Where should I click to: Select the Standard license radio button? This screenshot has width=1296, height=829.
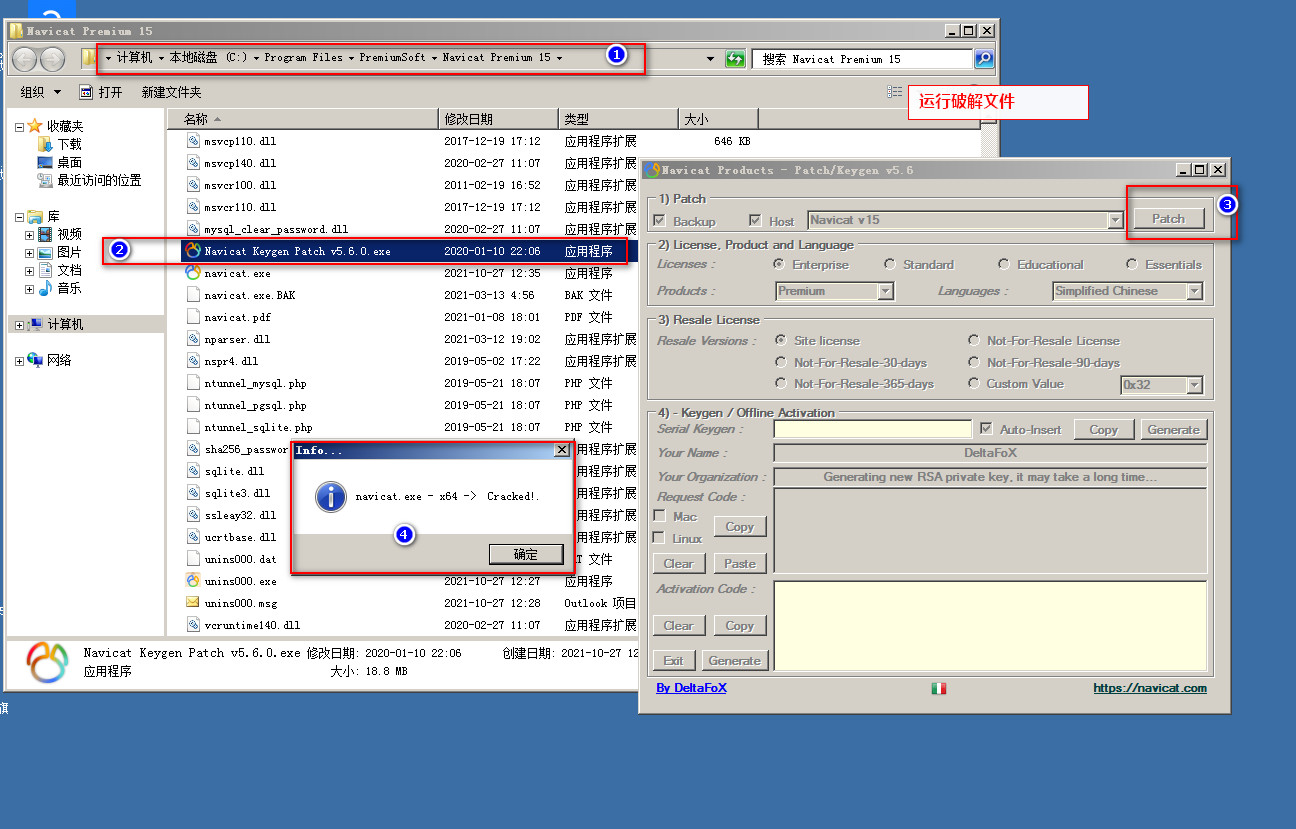890,265
